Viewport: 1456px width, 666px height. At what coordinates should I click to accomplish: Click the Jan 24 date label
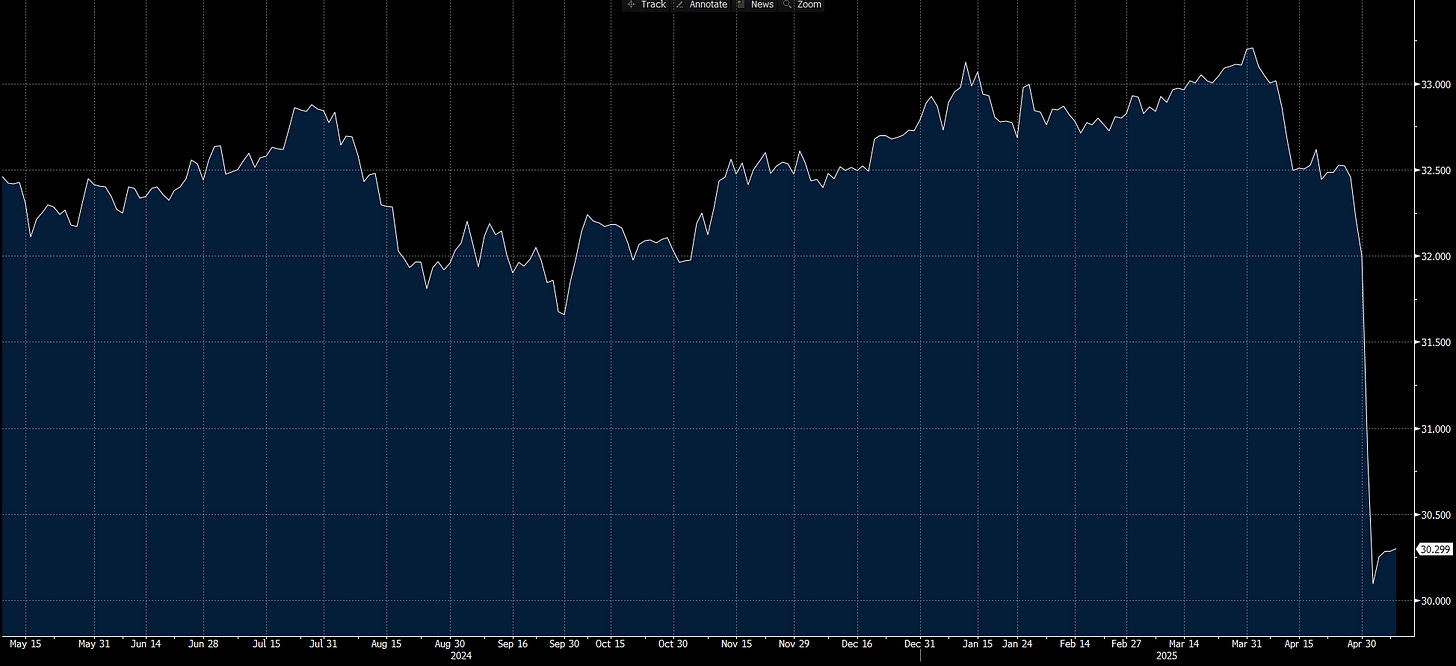[x=1017, y=644]
